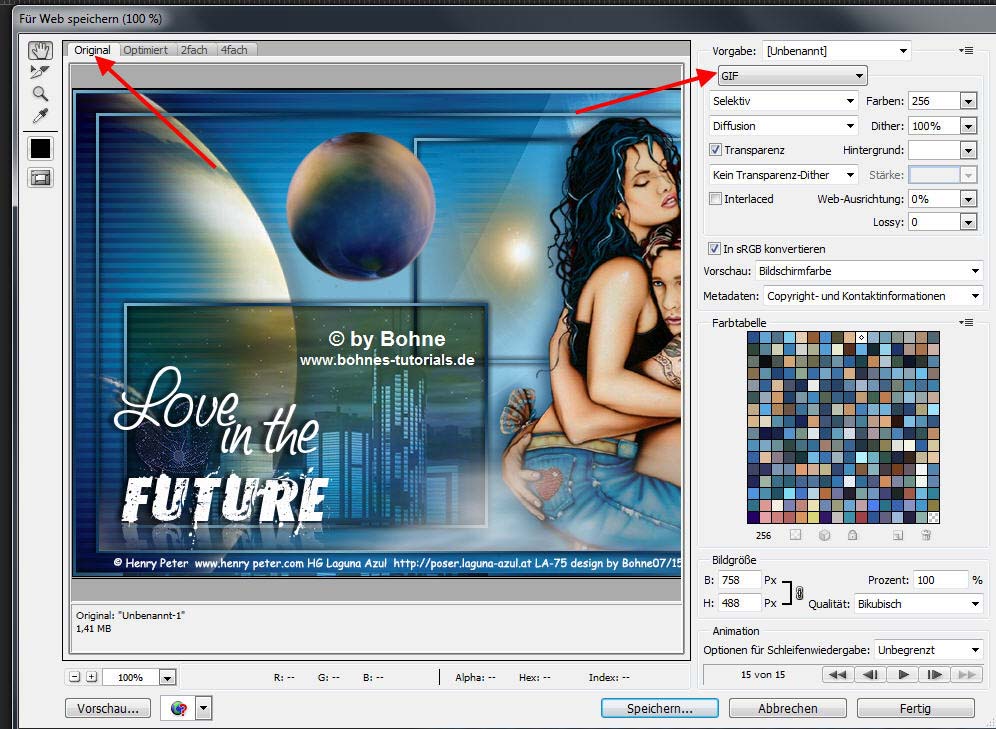Disable the Transparenz checkbox
The image size is (996, 729).
coord(715,150)
